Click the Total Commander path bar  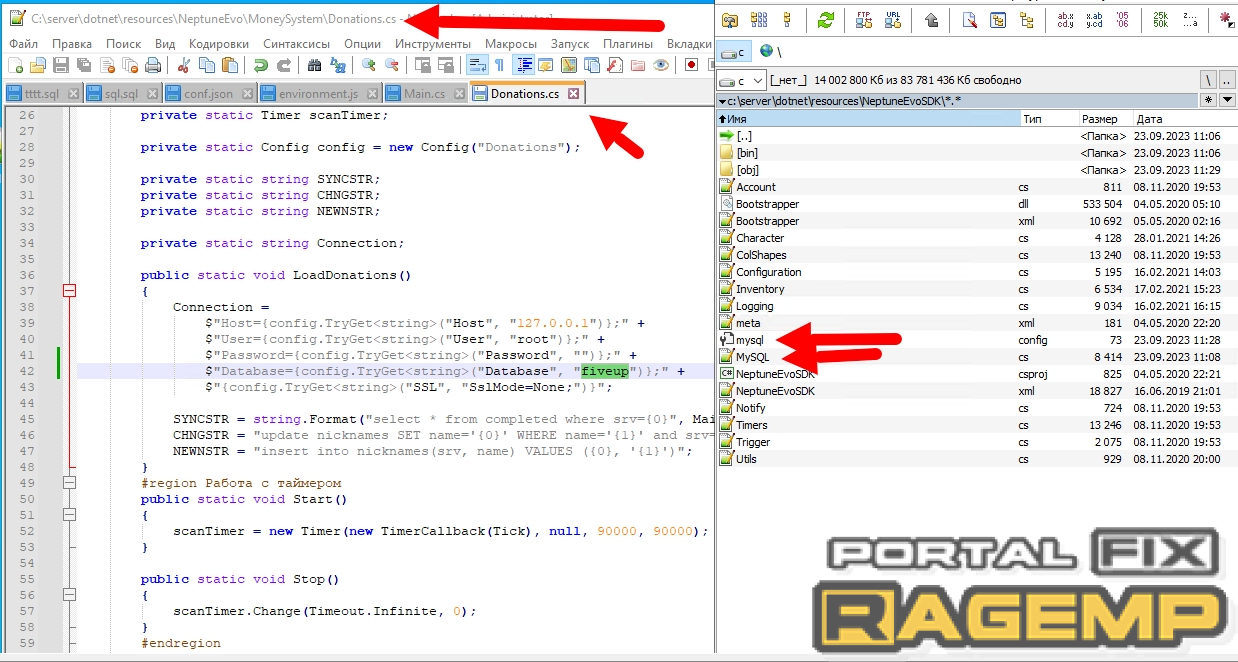[958, 100]
